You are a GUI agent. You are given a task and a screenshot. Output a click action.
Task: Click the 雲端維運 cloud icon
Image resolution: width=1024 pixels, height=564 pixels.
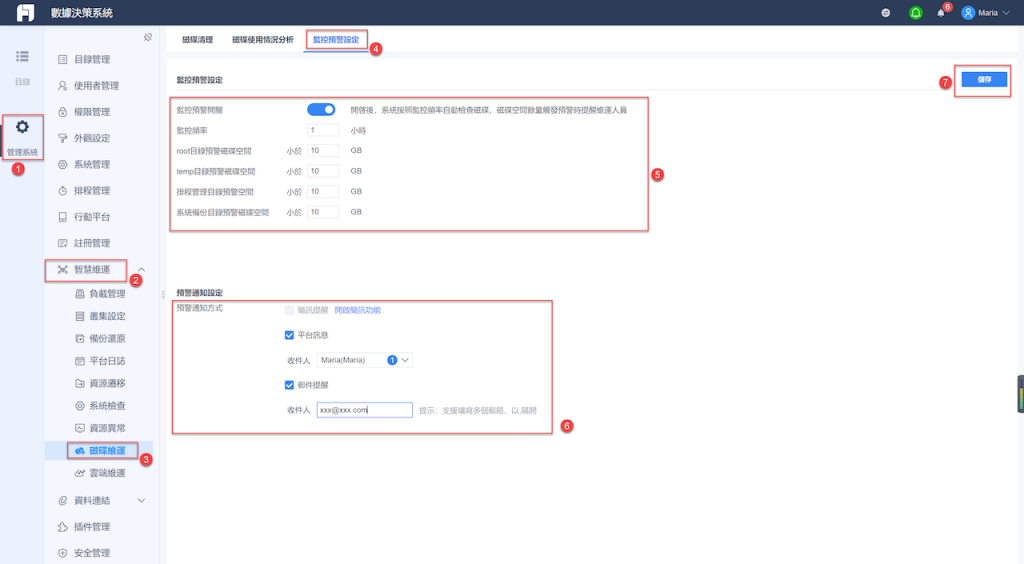pyautogui.click(x=80, y=473)
